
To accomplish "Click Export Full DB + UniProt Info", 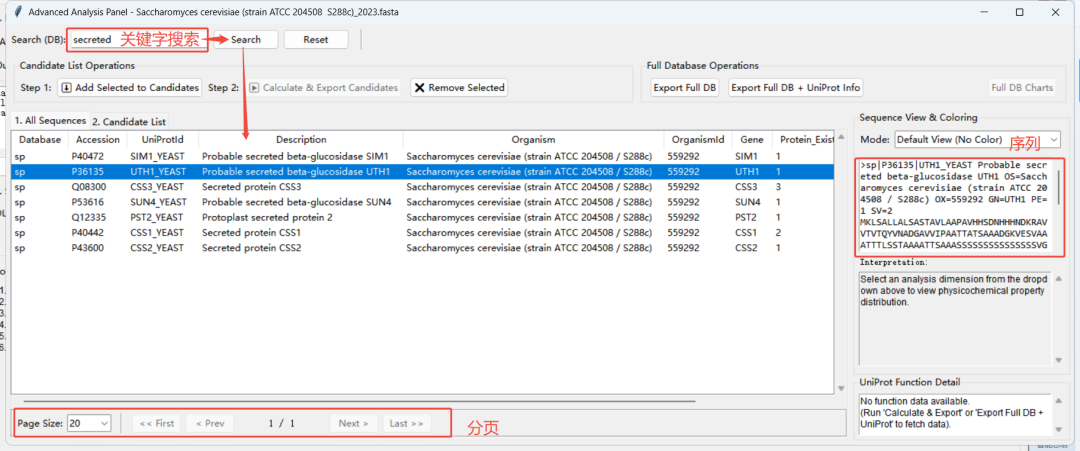I will click(796, 87).
